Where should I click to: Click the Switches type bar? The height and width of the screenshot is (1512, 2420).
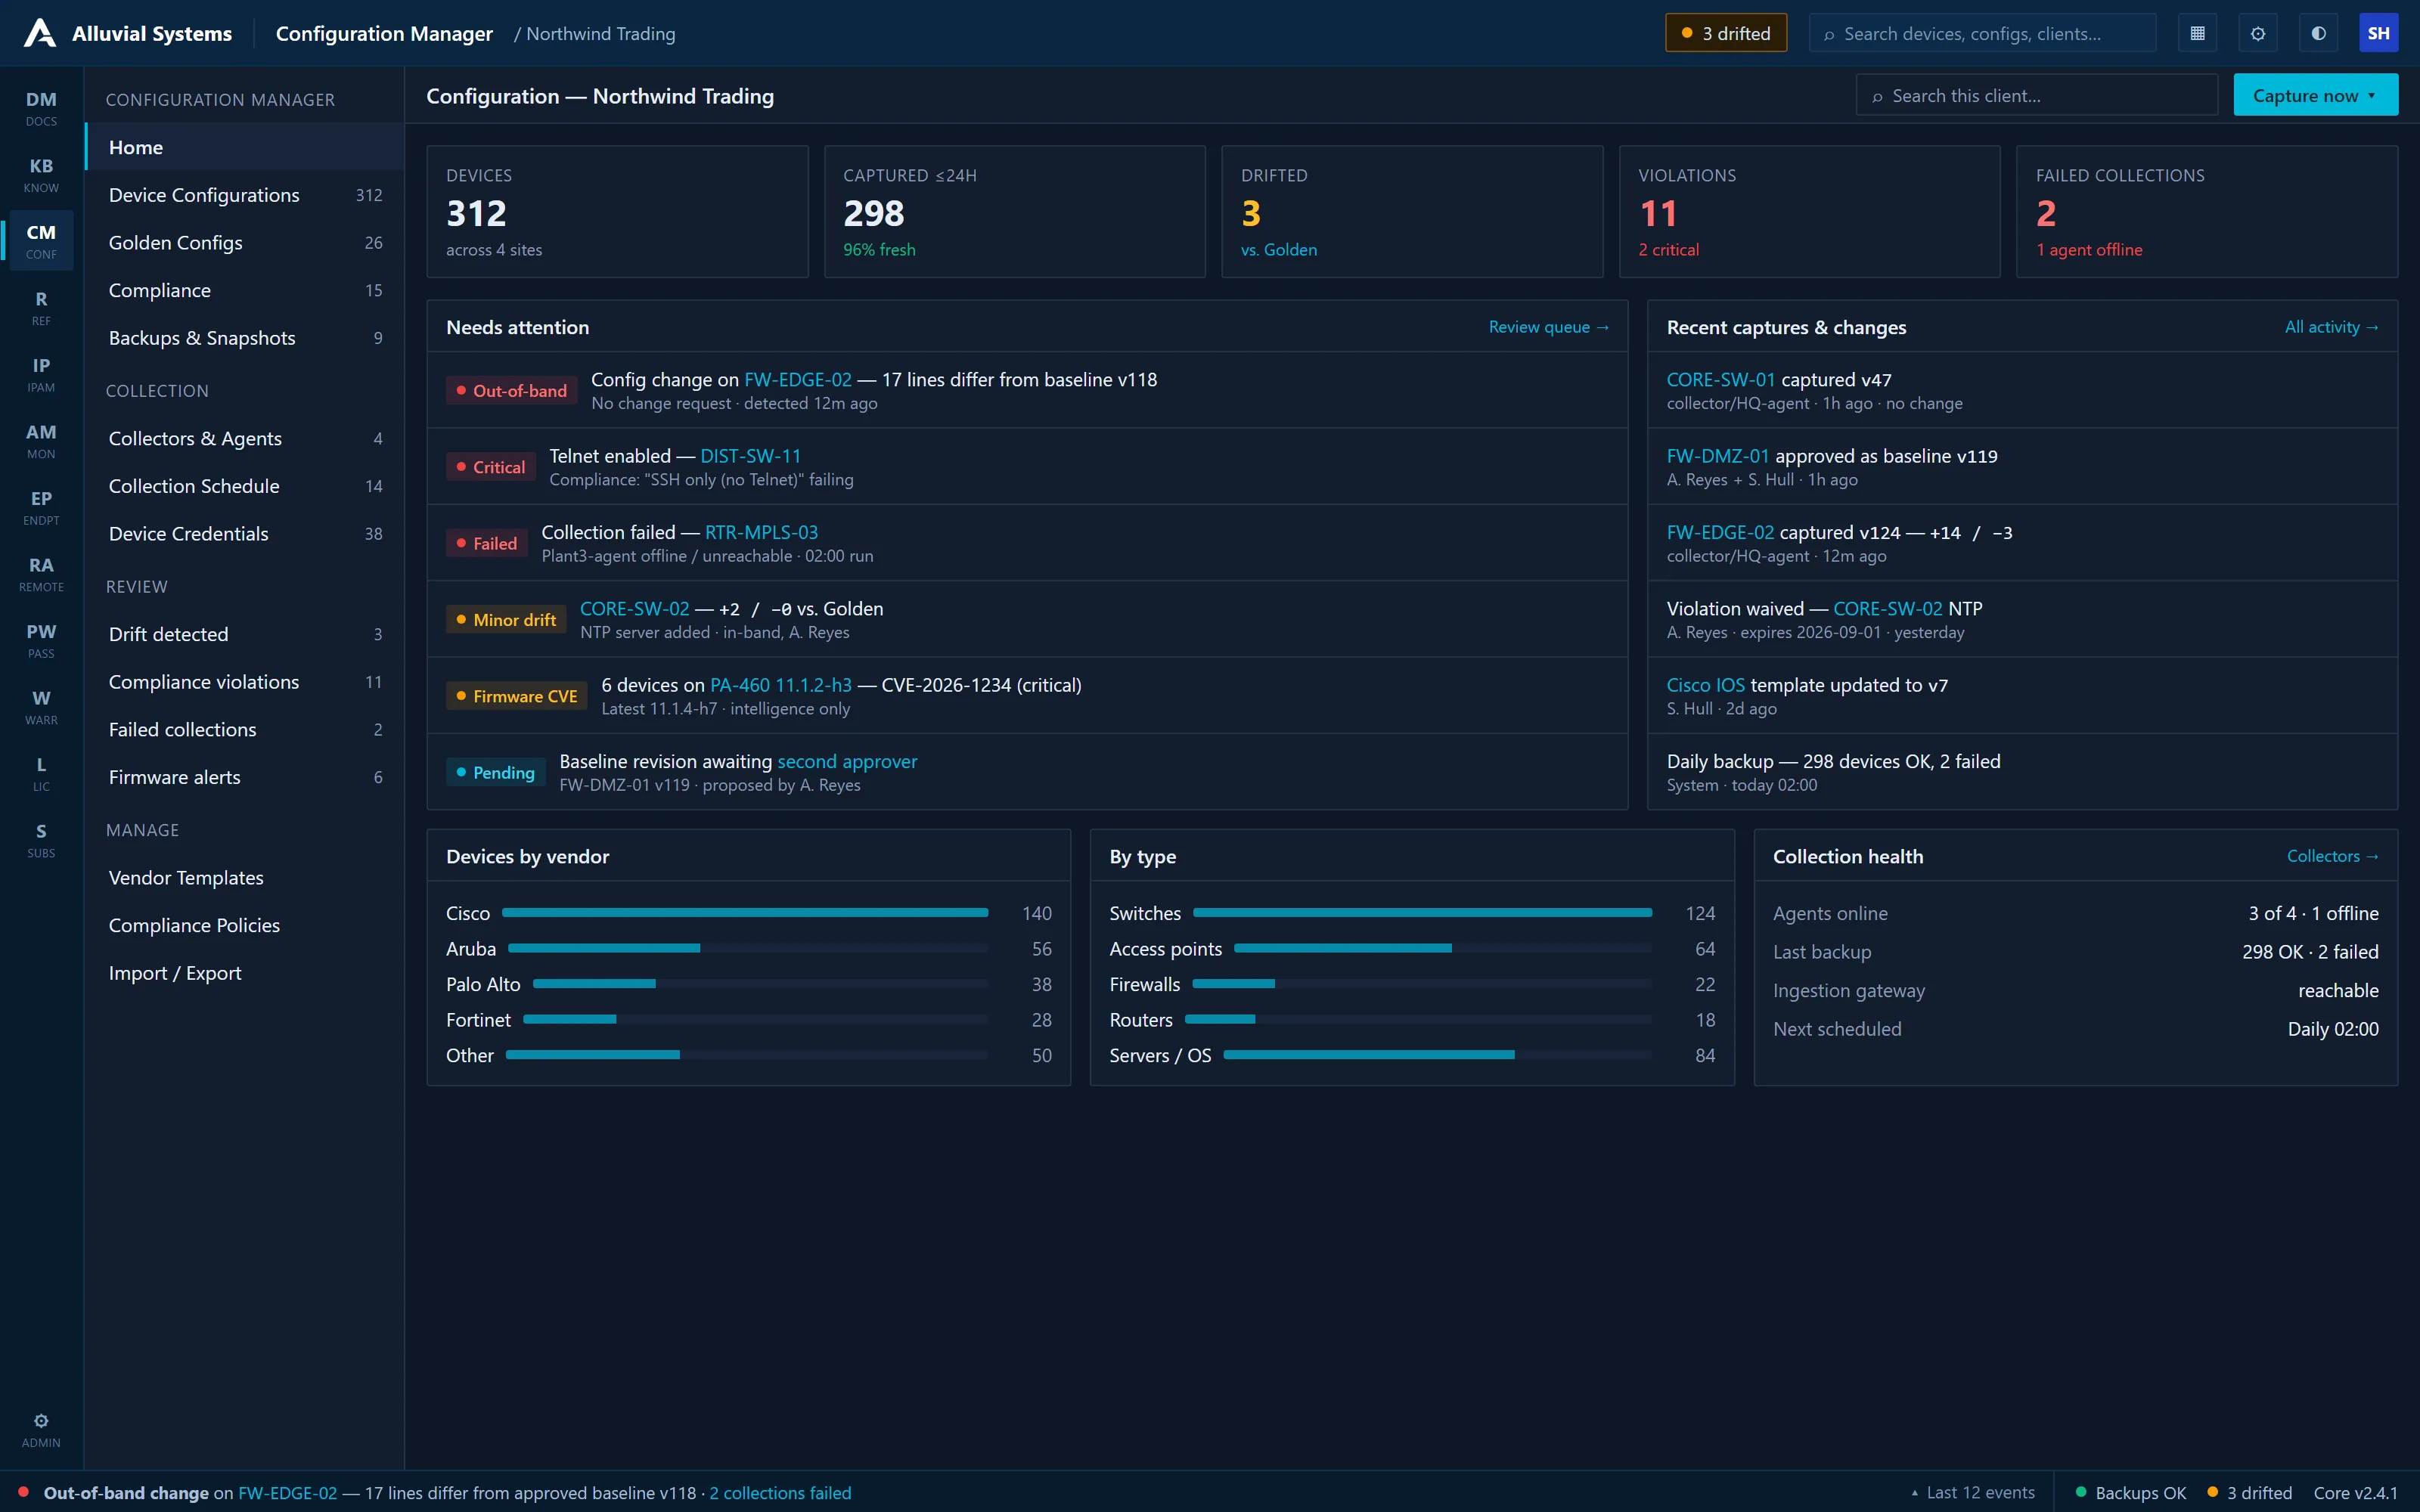tap(1422, 913)
